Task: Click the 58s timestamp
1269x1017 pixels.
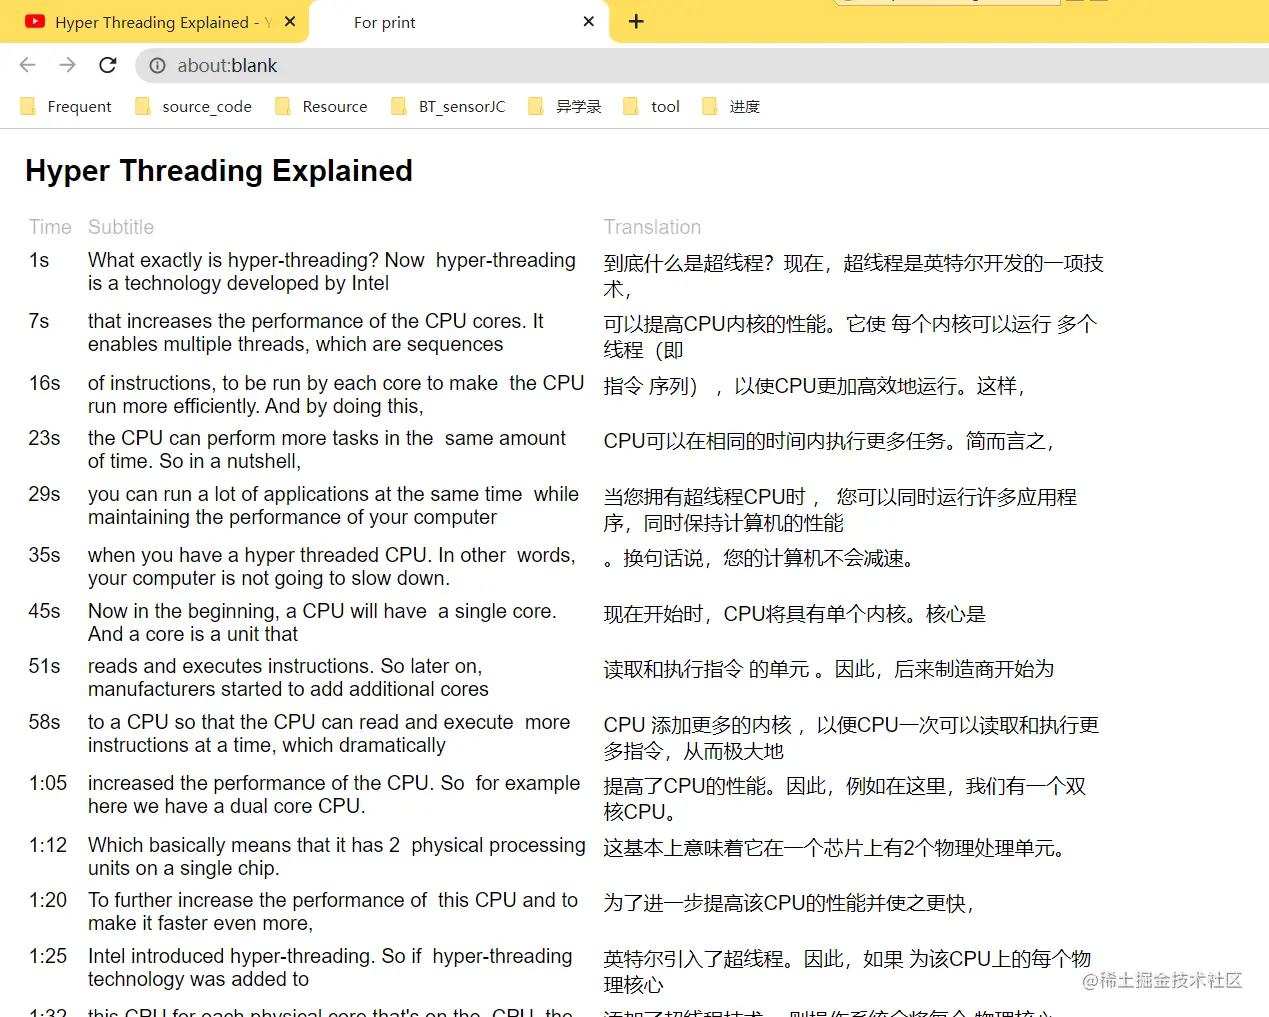Action: [x=44, y=722]
